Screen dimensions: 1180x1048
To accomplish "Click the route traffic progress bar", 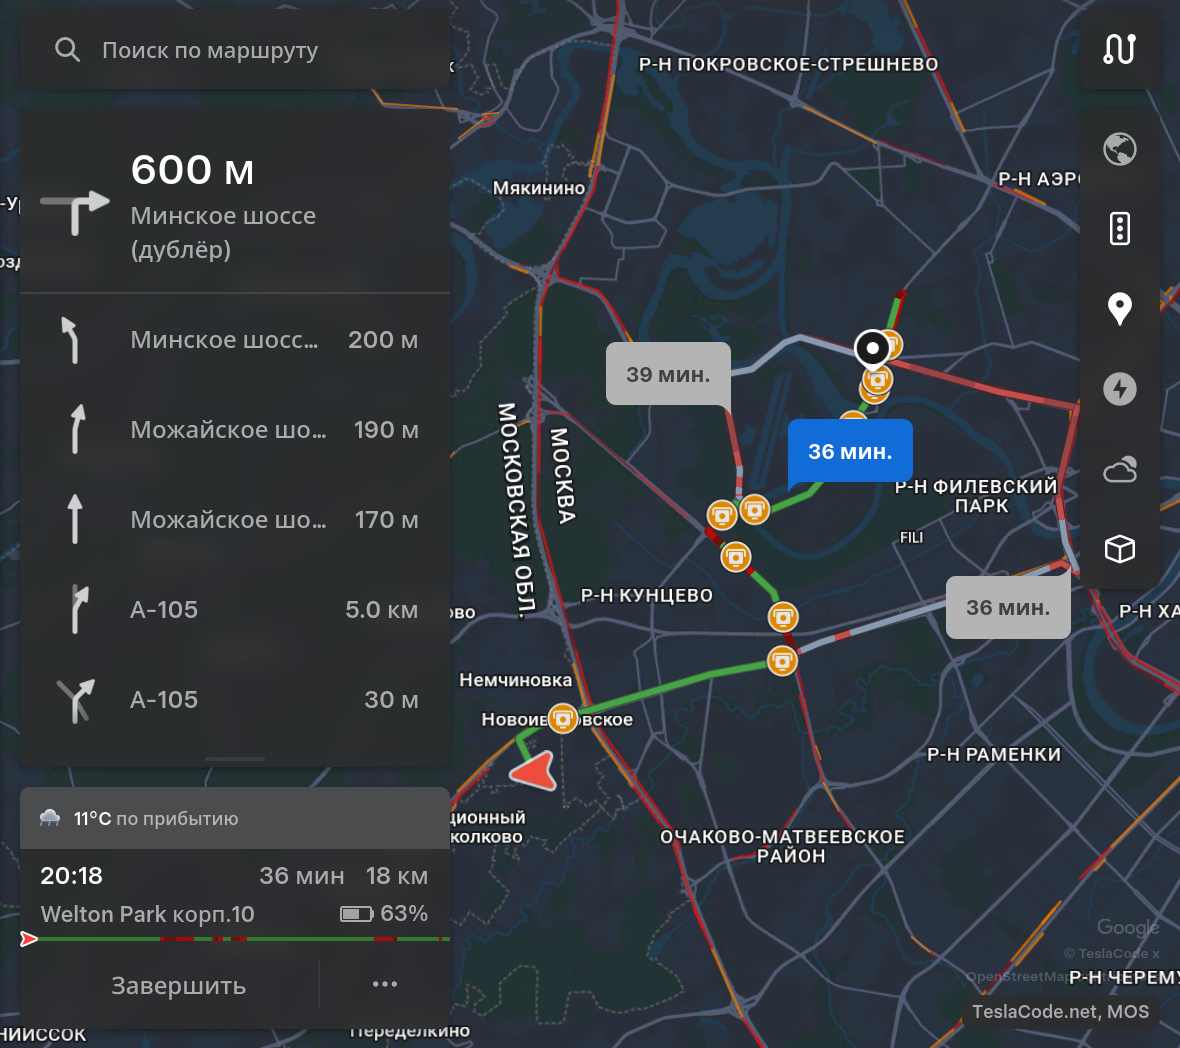I will click(238, 939).
